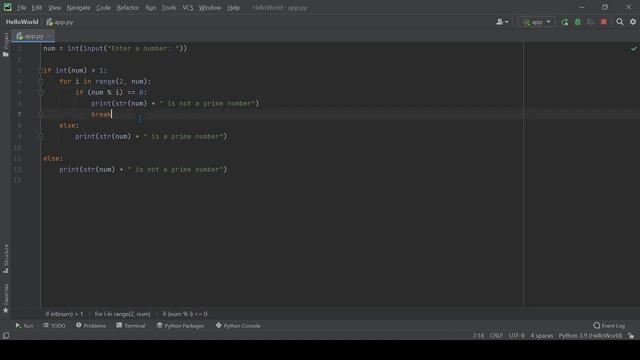Click line number 1 in the gutter

19,49
